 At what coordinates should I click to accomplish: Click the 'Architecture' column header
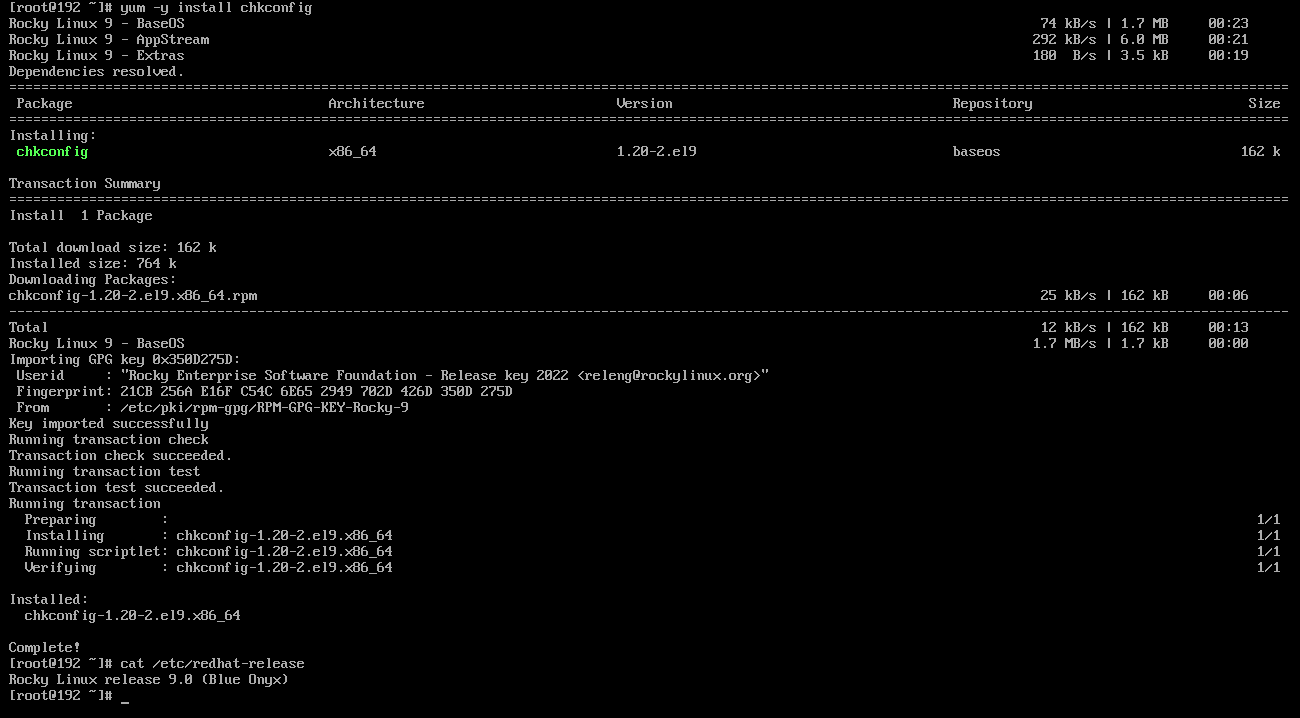tap(376, 104)
